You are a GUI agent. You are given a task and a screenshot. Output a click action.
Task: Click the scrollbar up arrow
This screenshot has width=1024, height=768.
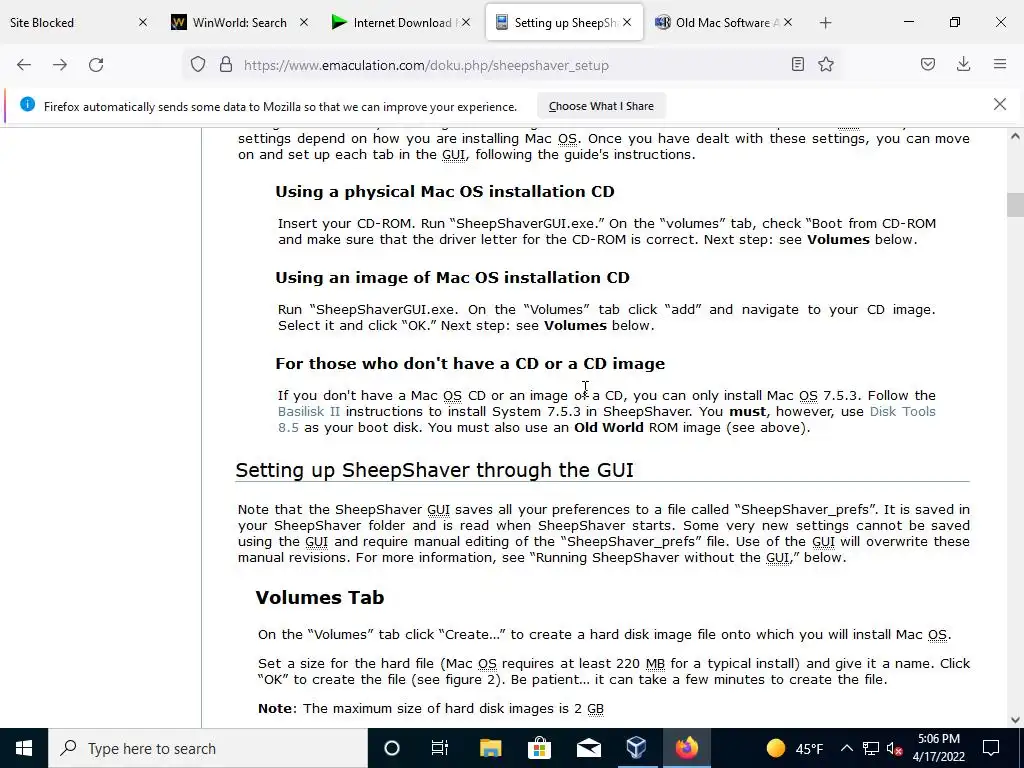(x=1015, y=136)
